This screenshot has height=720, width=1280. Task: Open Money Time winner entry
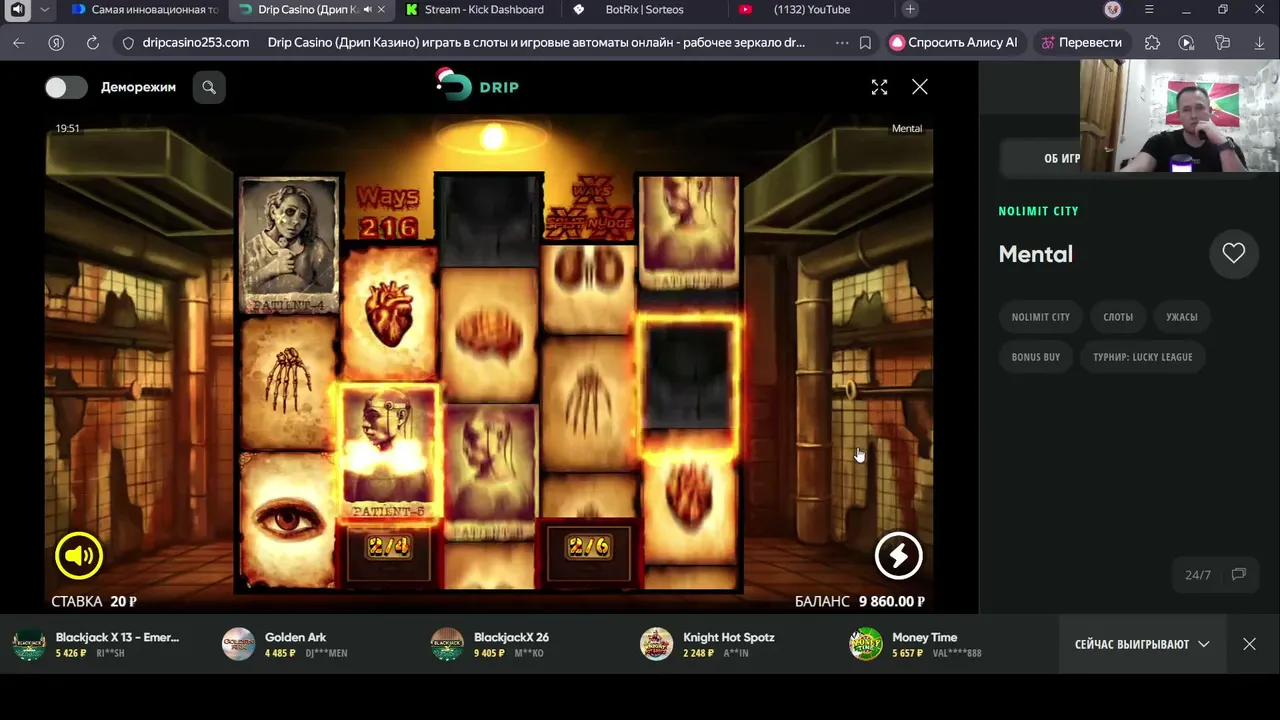pos(915,644)
